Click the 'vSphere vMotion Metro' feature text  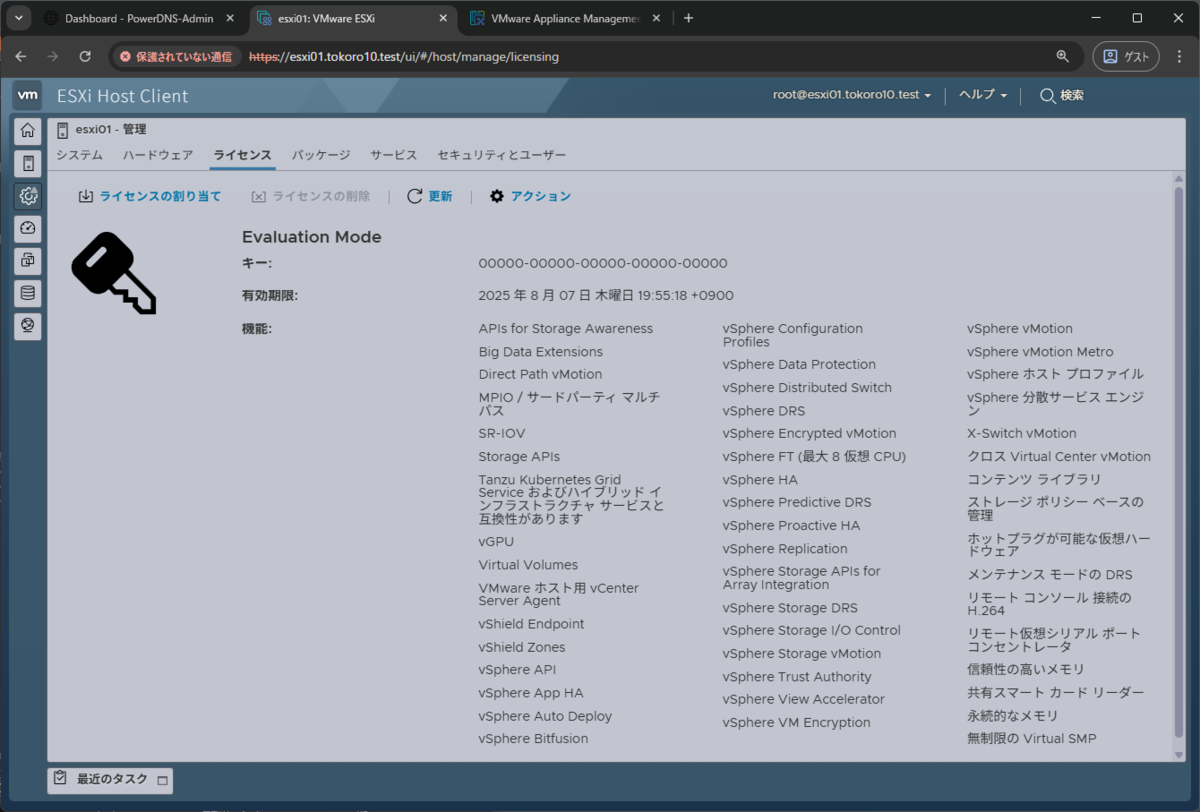pos(1040,352)
